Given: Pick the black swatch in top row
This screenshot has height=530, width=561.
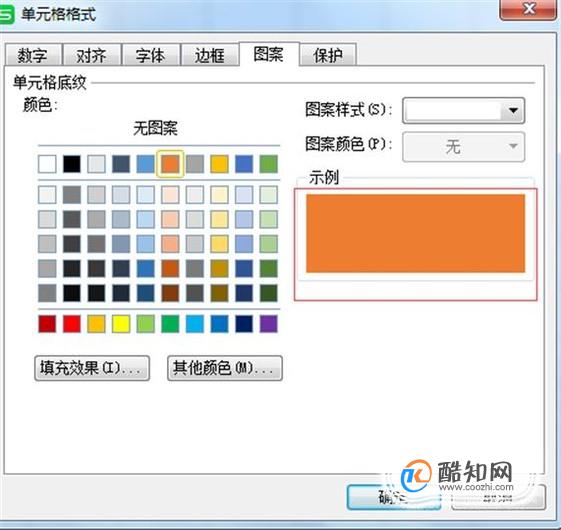Looking at the screenshot, I should tap(72, 164).
